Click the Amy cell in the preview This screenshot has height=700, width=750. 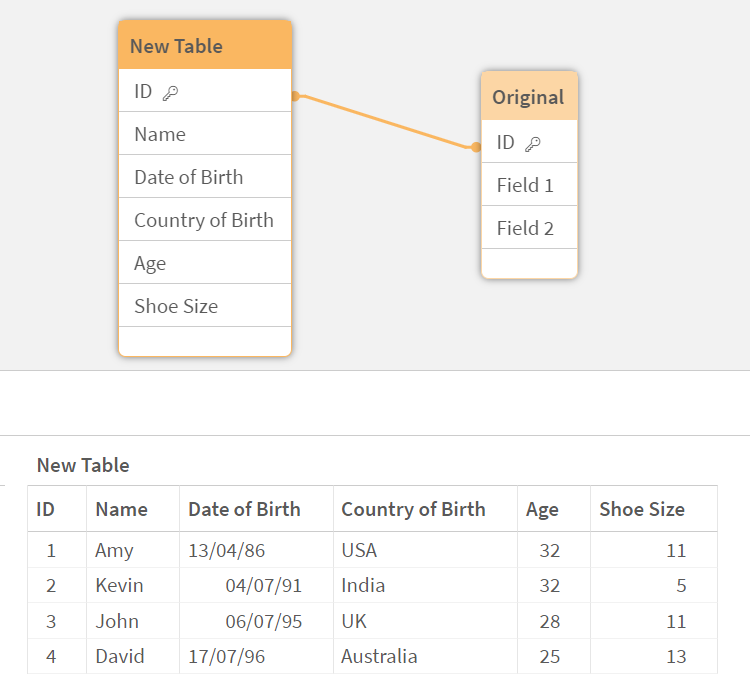(x=114, y=550)
